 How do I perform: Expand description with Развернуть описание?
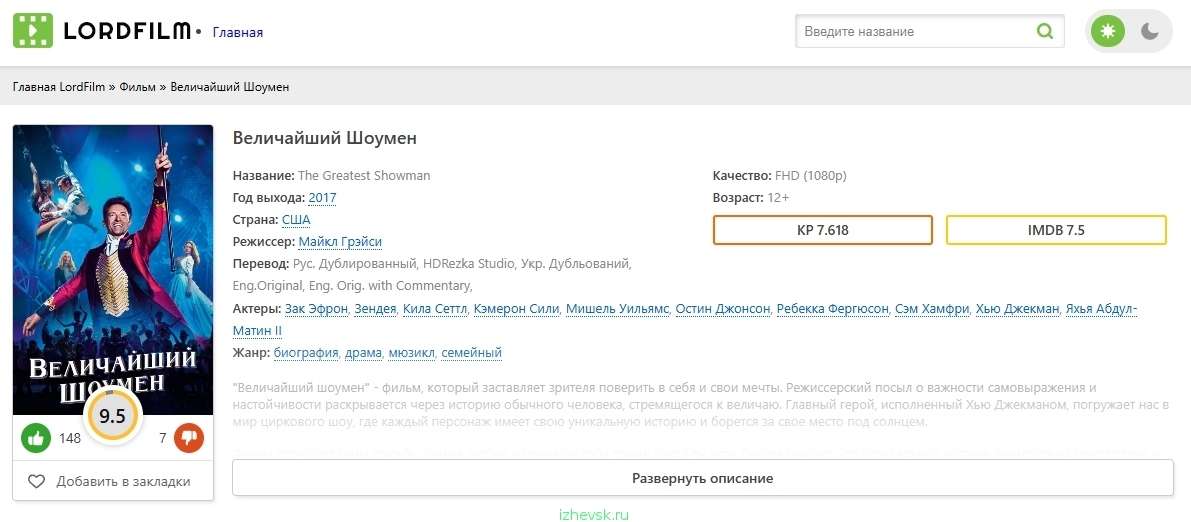coord(703,479)
